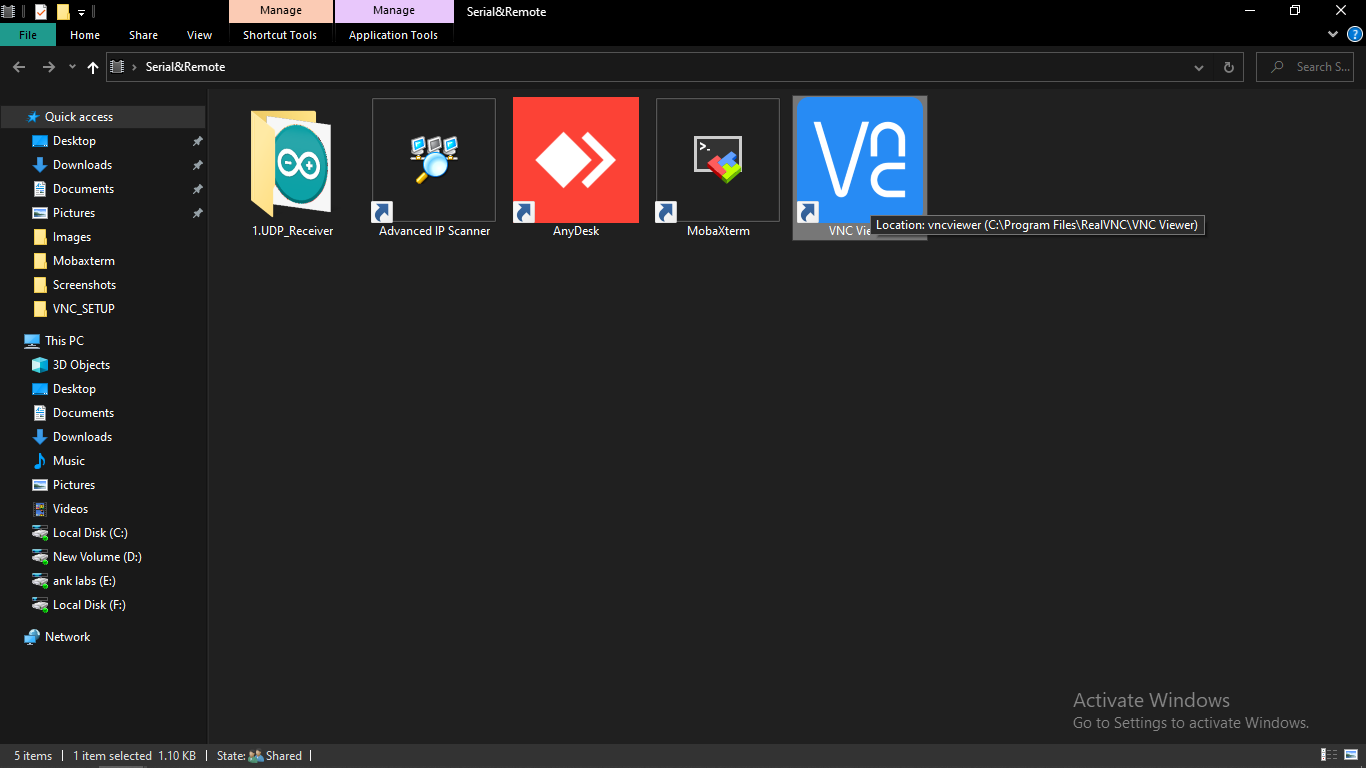The image size is (1366, 768).
Task: Open the Help question mark icon
Action: (1355, 34)
